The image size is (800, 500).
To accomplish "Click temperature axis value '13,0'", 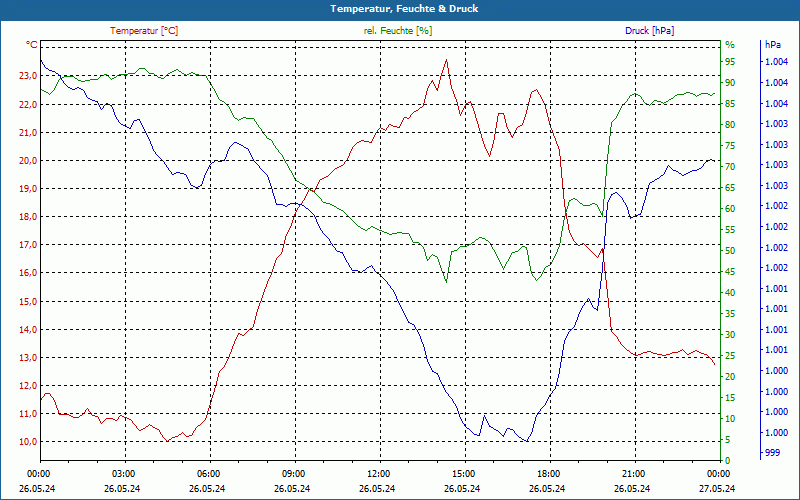I will coord(28,358).
